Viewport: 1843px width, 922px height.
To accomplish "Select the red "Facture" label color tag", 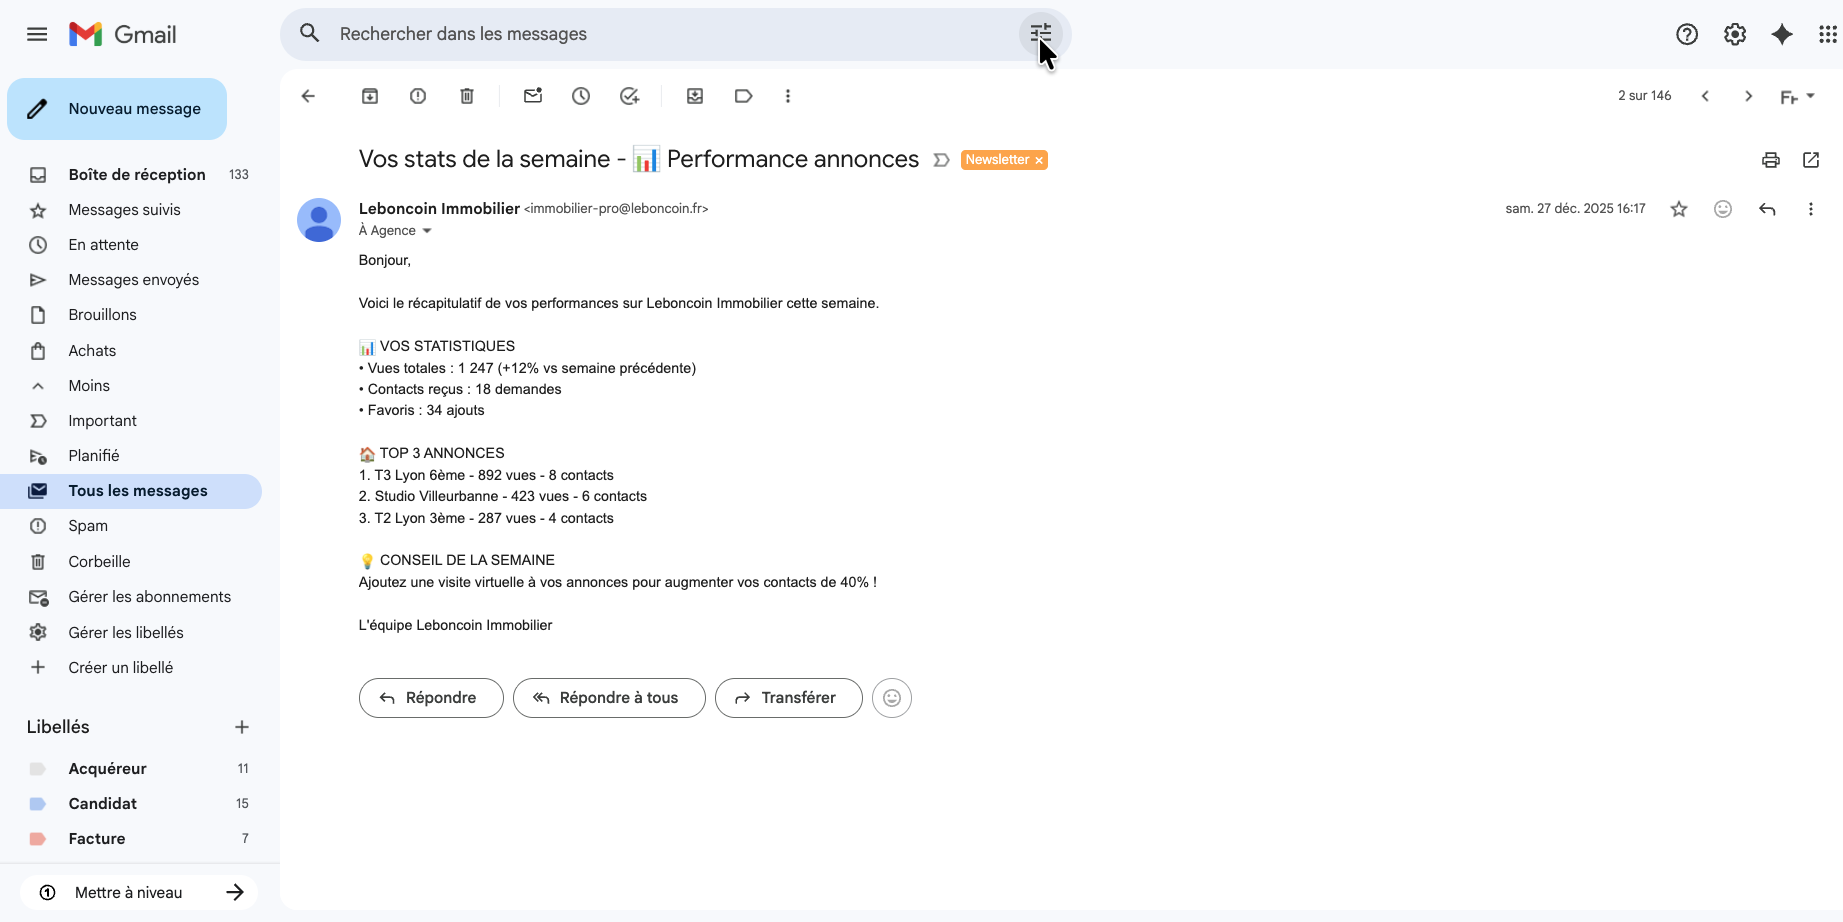I will pos(38,839).
